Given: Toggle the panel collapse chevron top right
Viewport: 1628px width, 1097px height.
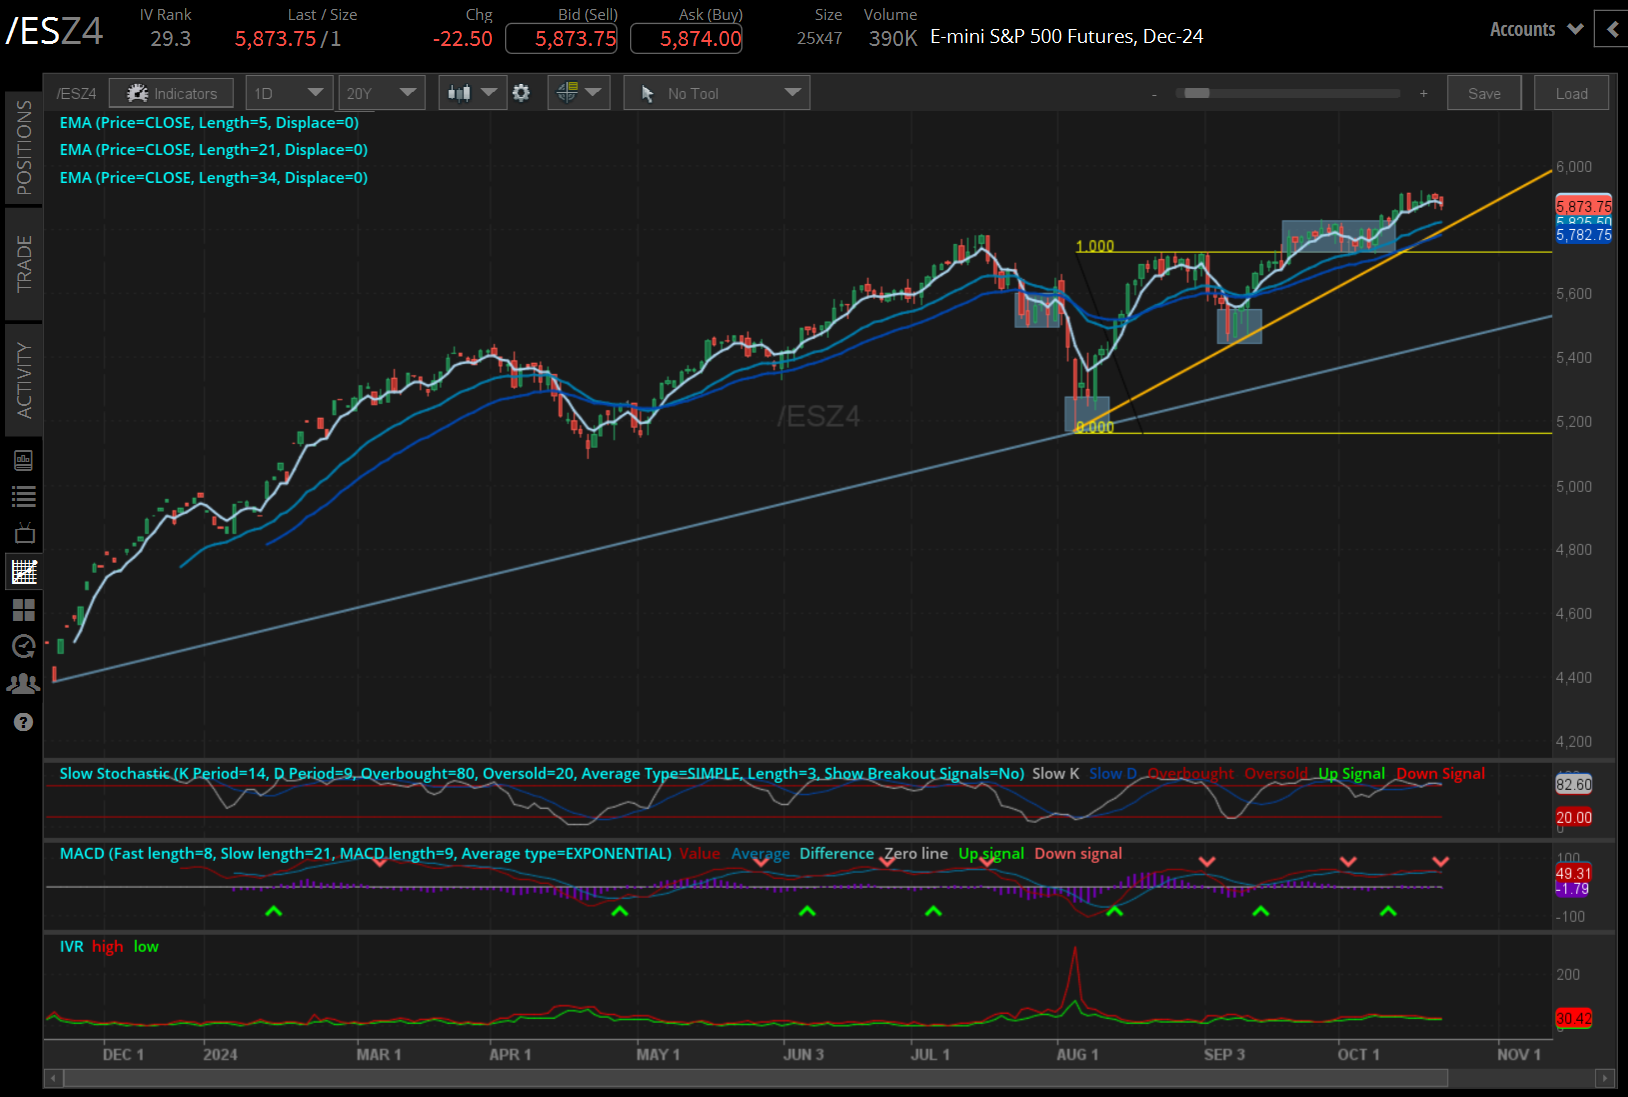Looking at the screenshot, I should click(1611, 29).
